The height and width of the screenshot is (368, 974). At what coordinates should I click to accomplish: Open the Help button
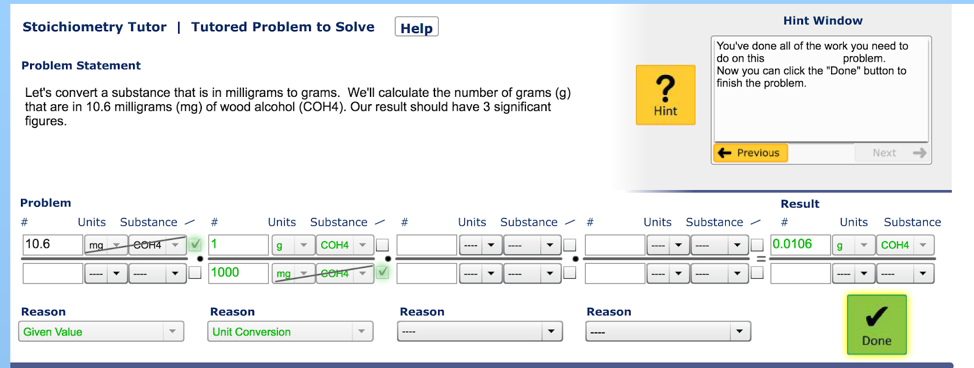click(416, 27)
